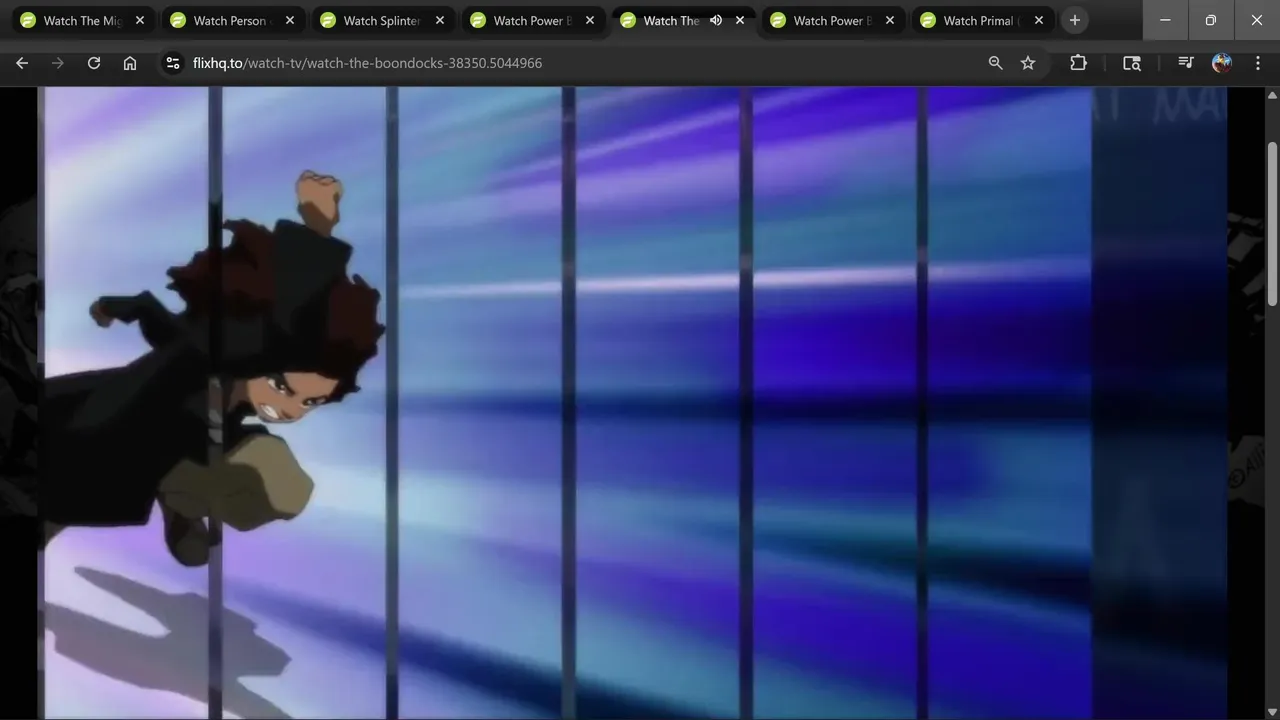Screen dimensions: 1280x720
Task: Click the page vertical scrollbar thumb
Action: (x=1272, y=224)
